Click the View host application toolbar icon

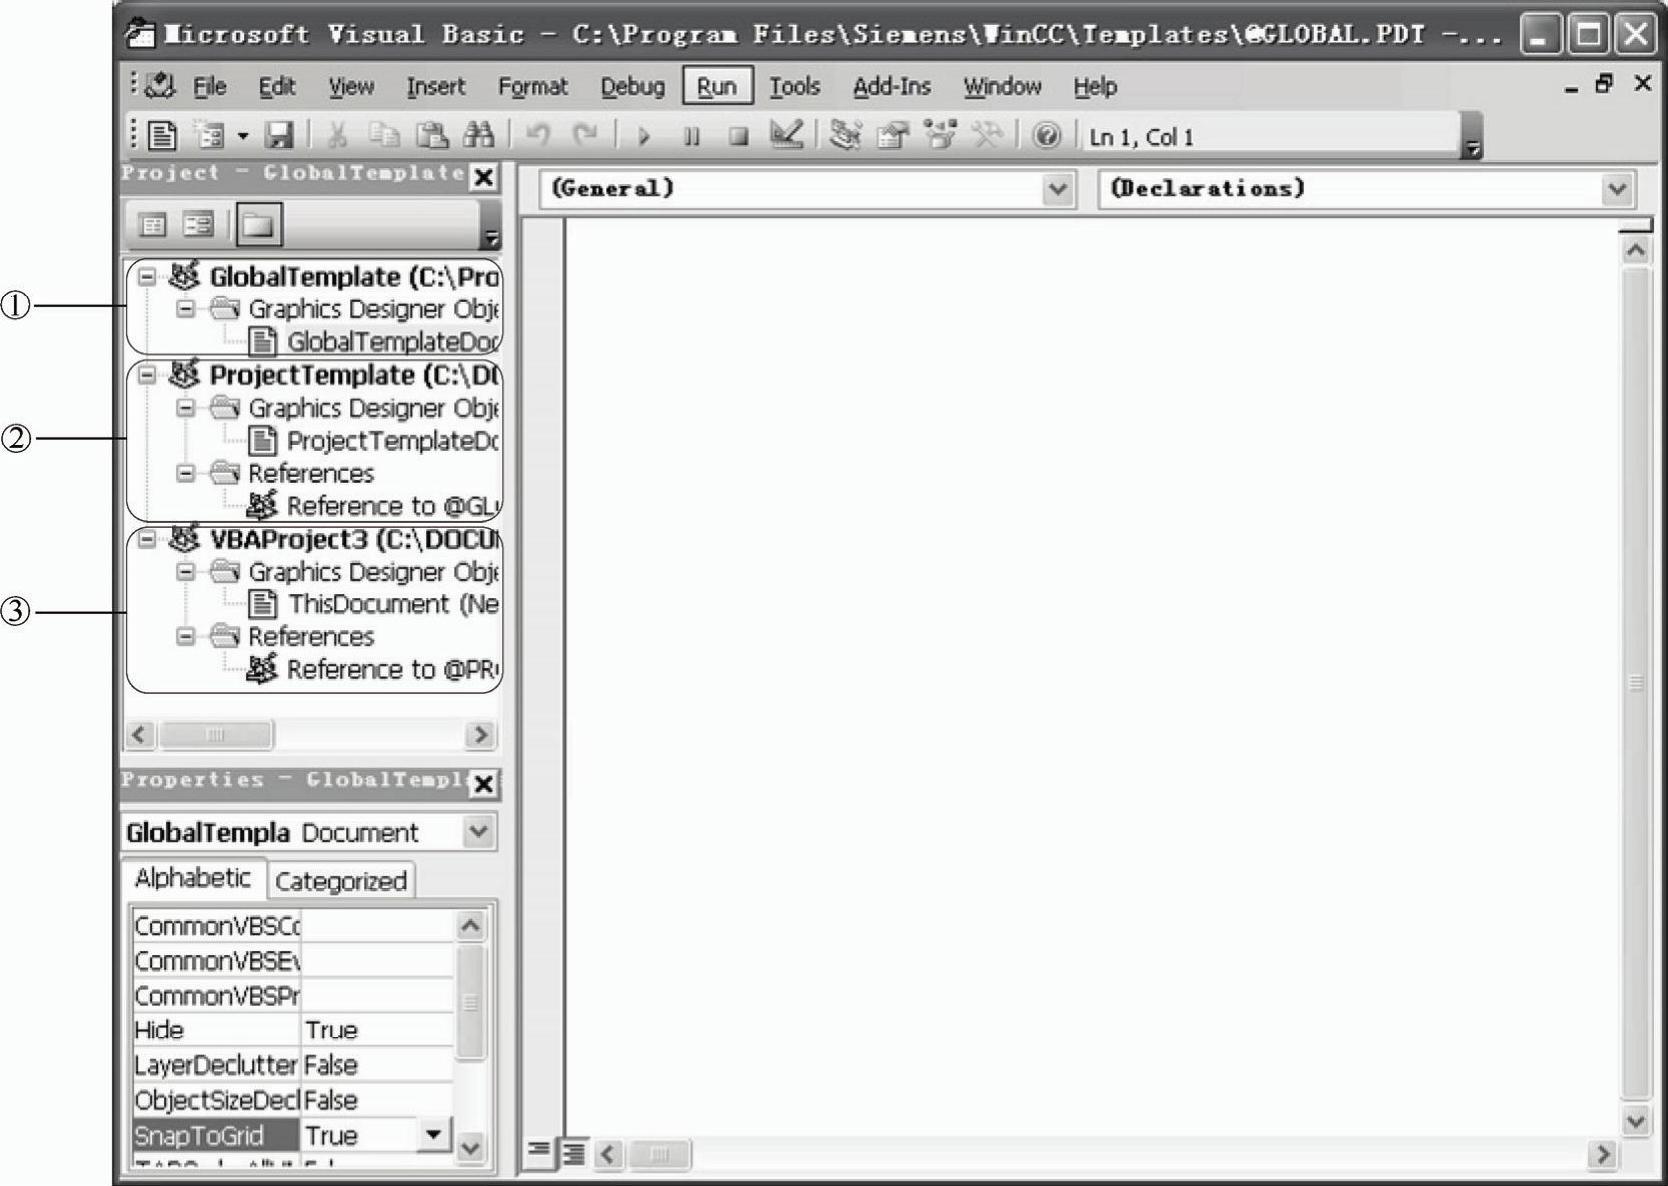click(162, 135)
